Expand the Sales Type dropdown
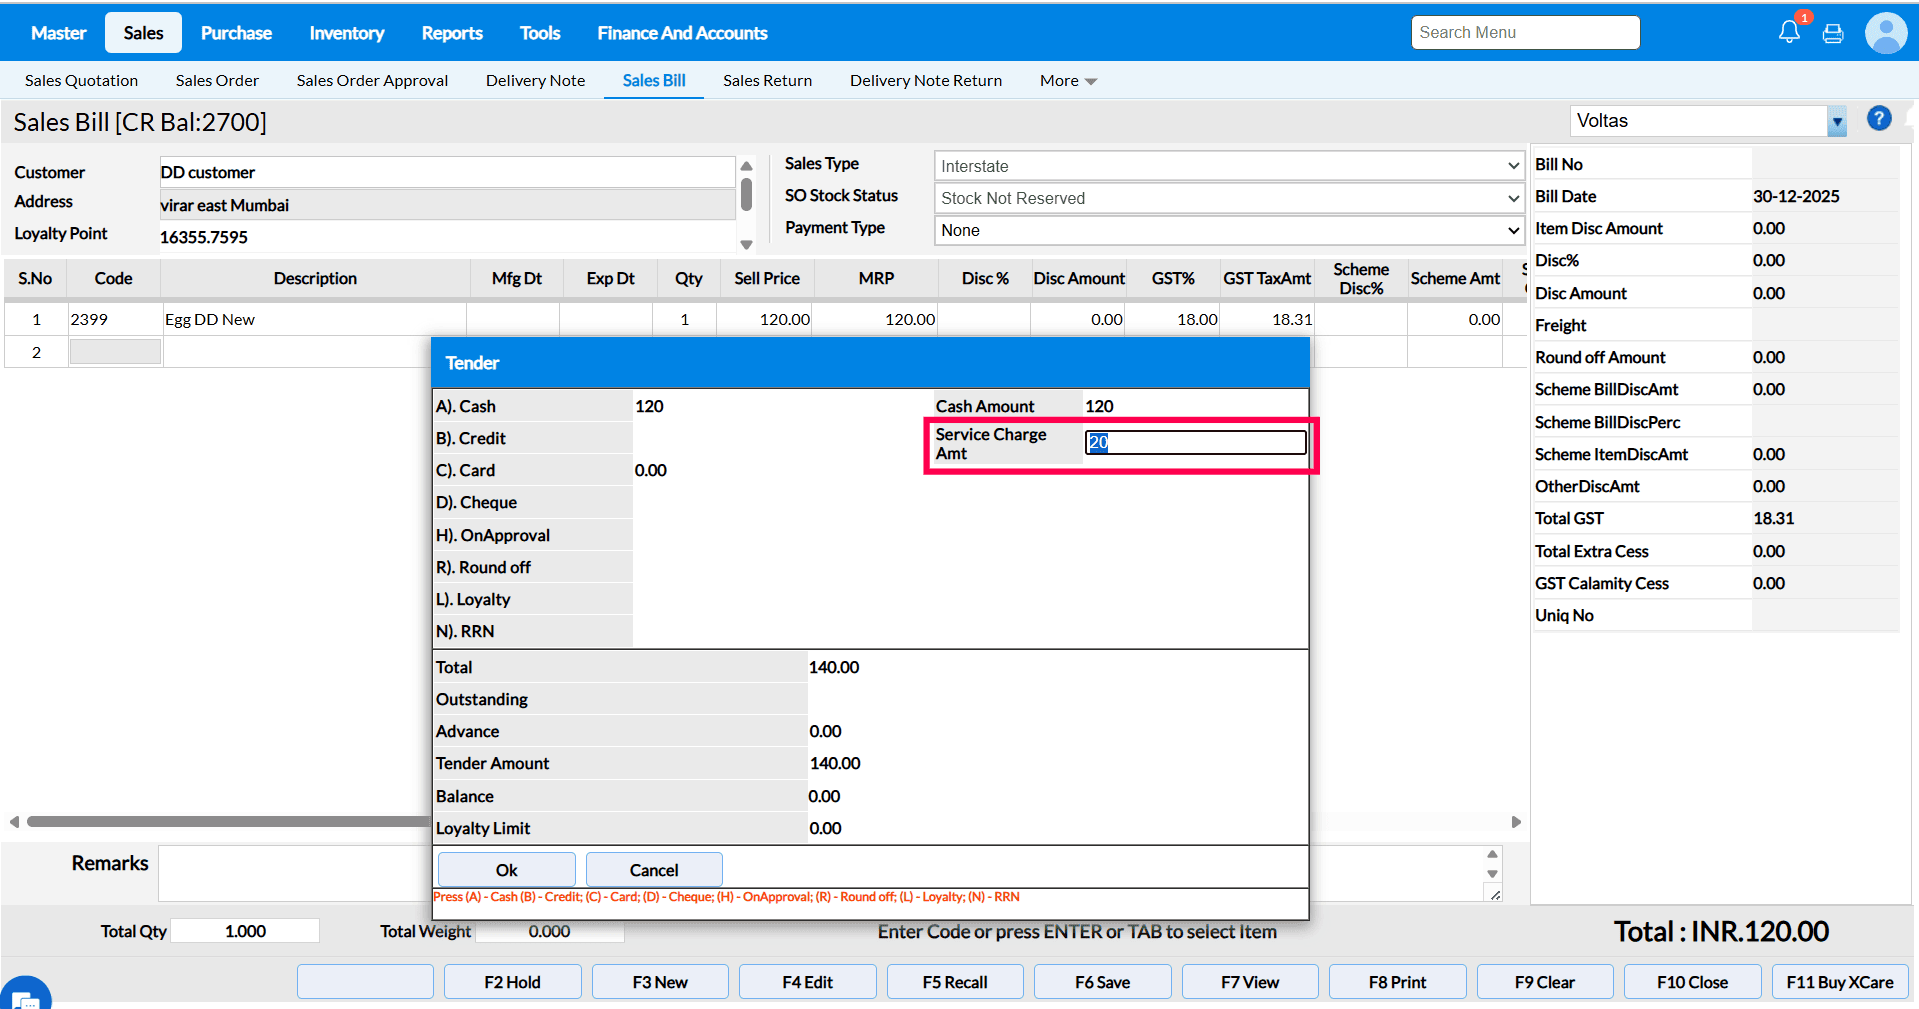This screenshot has height=1009, width=1919. tap(1513, 166)
